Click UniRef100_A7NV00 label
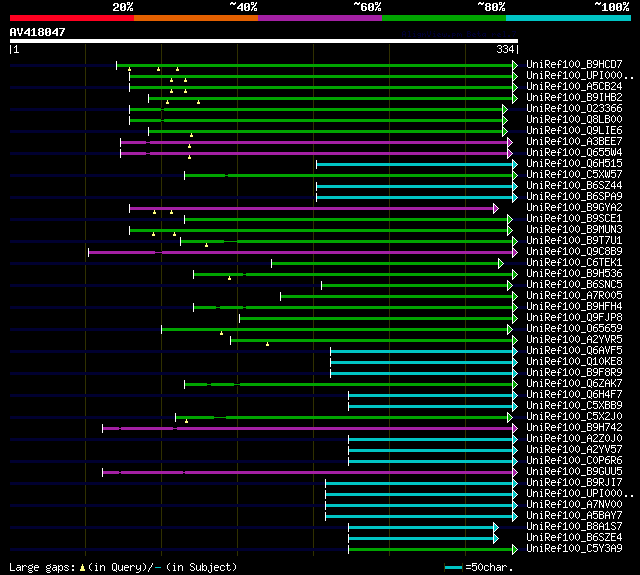 click(x=574, y=505)
